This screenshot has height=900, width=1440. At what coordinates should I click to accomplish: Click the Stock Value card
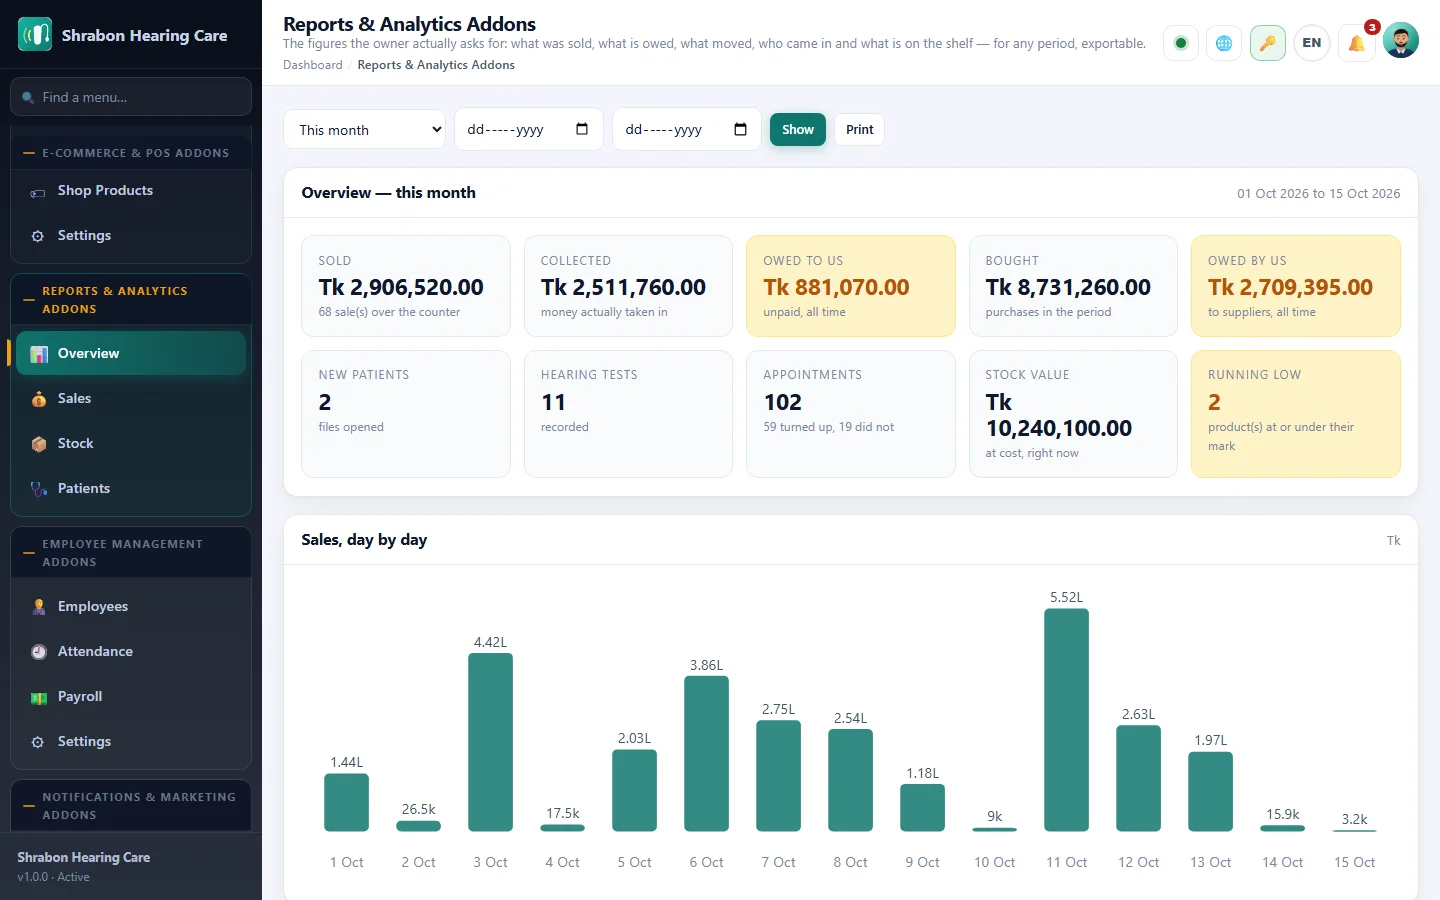[x=1073, y=414]
